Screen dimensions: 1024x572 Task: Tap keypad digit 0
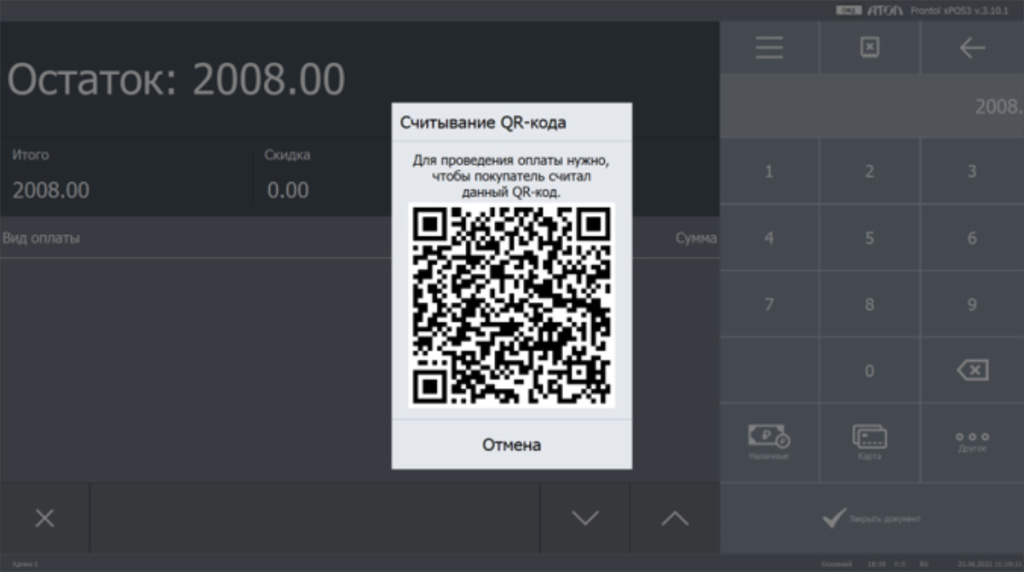pyautogui.click(x=869, y=371)
